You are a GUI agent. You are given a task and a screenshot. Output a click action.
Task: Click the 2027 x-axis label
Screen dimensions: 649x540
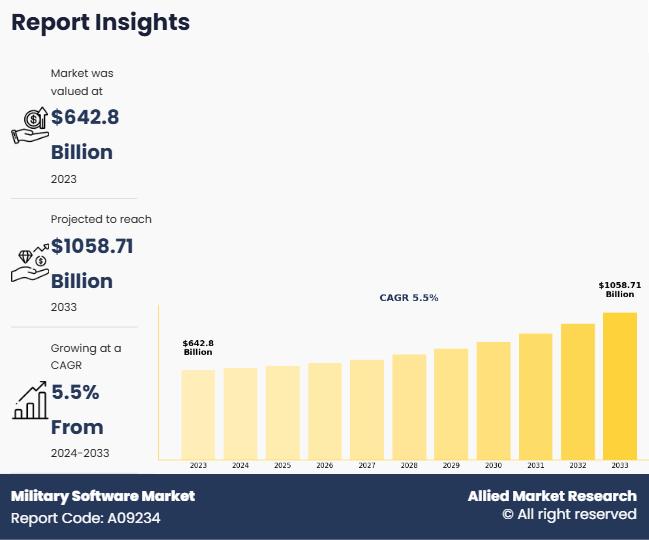click(x=367, y=466)
